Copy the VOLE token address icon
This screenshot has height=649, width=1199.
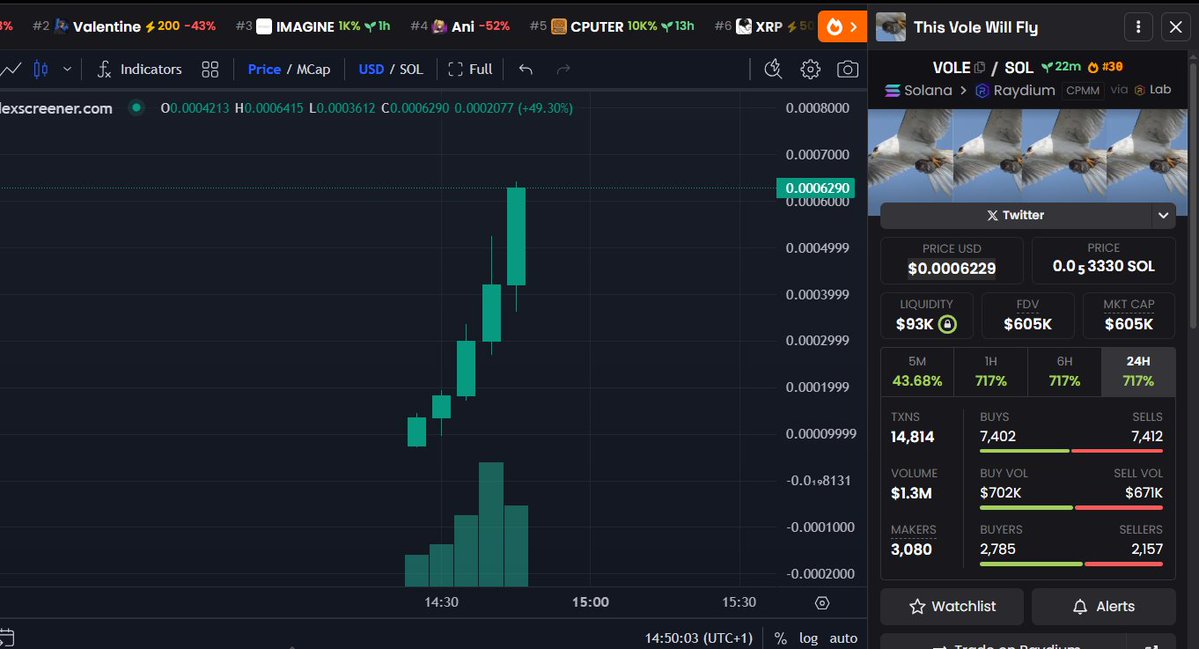coord(980,67)
